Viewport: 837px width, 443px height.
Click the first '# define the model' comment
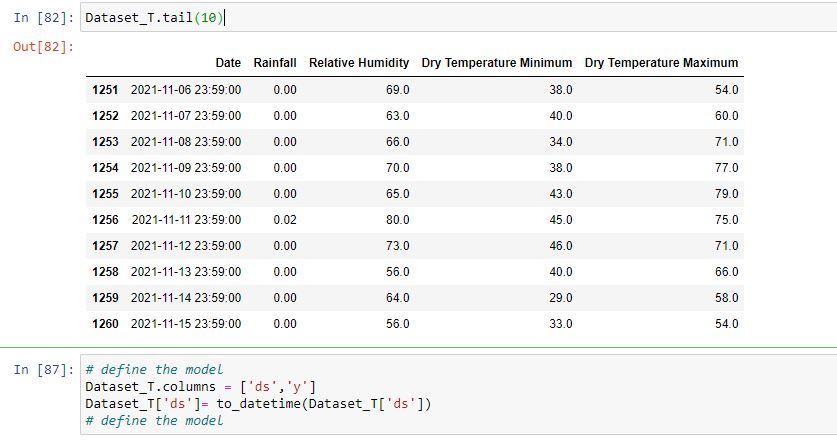tap(154, 370)
